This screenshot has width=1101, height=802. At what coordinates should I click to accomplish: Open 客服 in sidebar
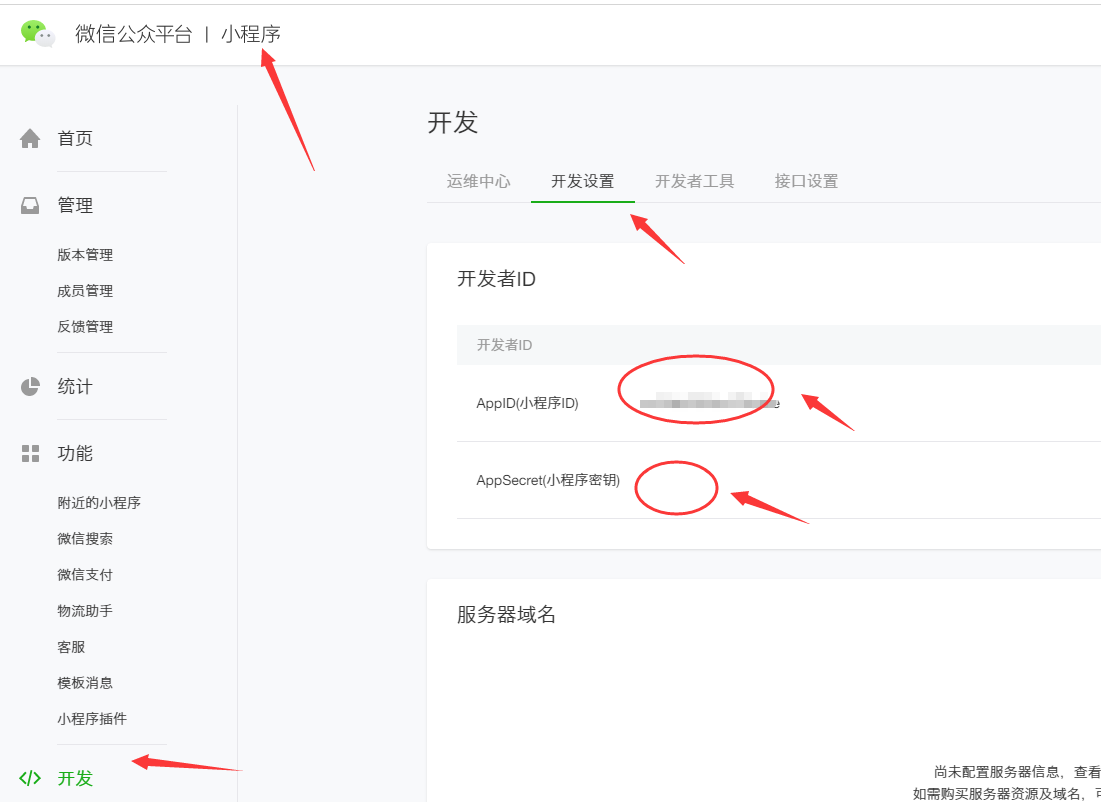71,647
